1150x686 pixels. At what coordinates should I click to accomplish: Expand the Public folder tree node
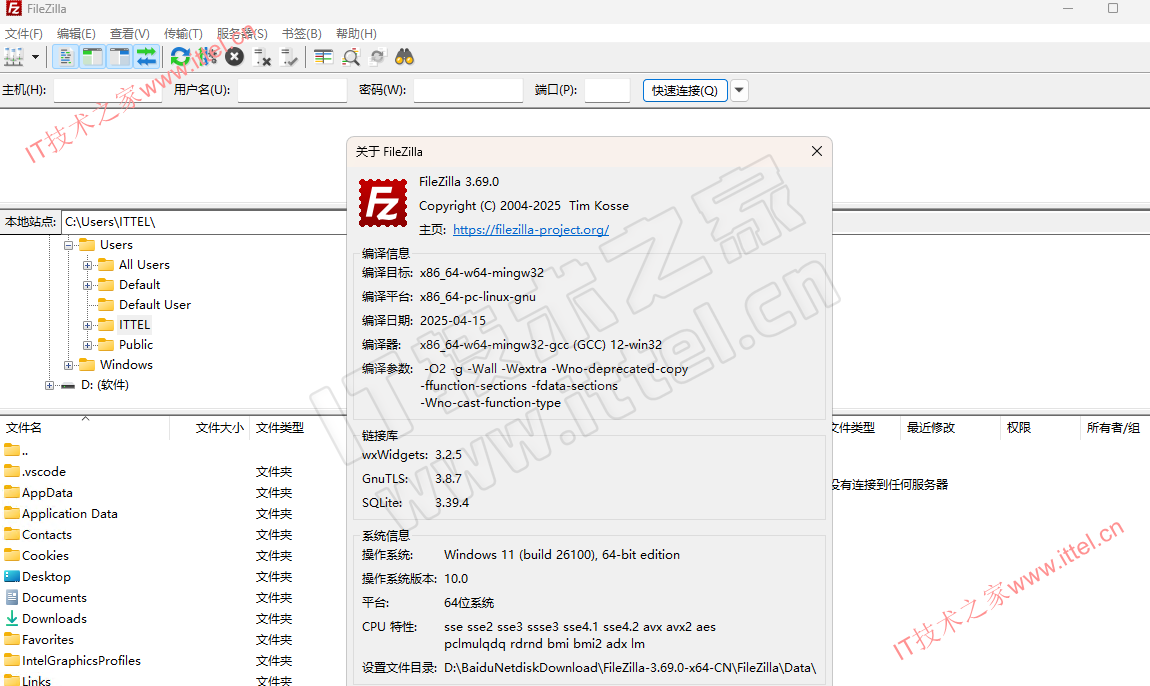[x=87, y=345]
